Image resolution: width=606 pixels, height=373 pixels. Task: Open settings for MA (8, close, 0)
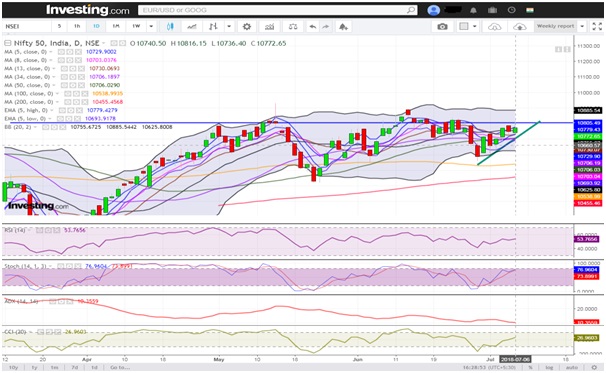click(x=70, y=60)
